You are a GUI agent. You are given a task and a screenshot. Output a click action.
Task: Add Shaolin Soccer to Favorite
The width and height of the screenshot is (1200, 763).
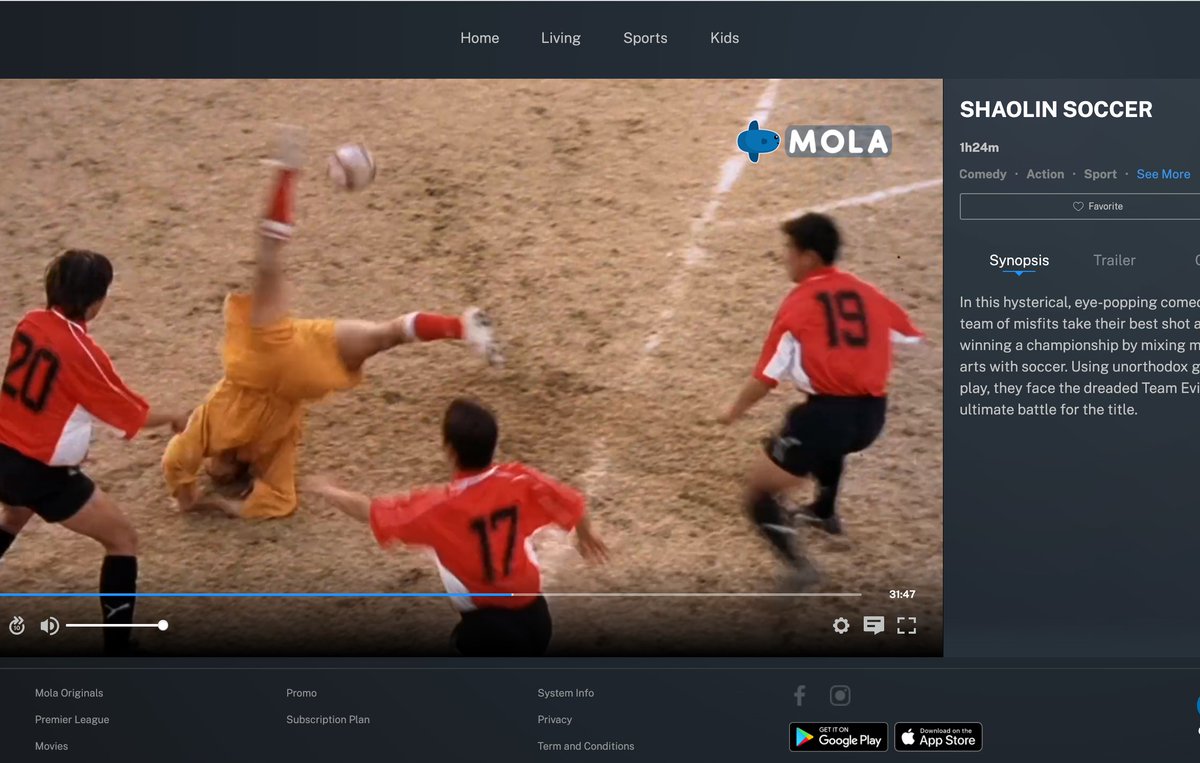point(1080,206)
